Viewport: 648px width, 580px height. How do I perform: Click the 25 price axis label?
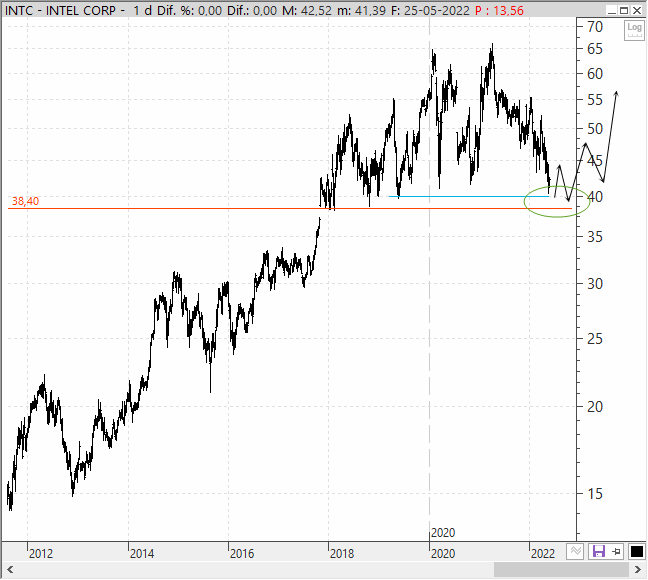(595, 339)
